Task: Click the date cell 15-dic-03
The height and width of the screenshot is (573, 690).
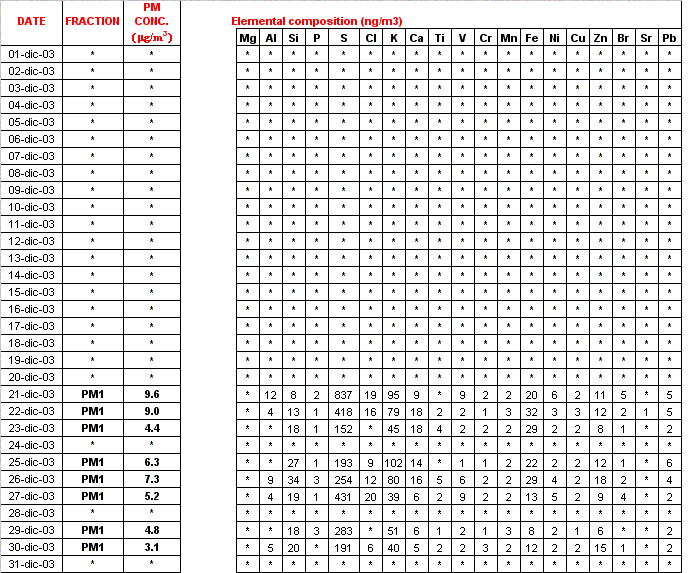Action: click(32, 292)
